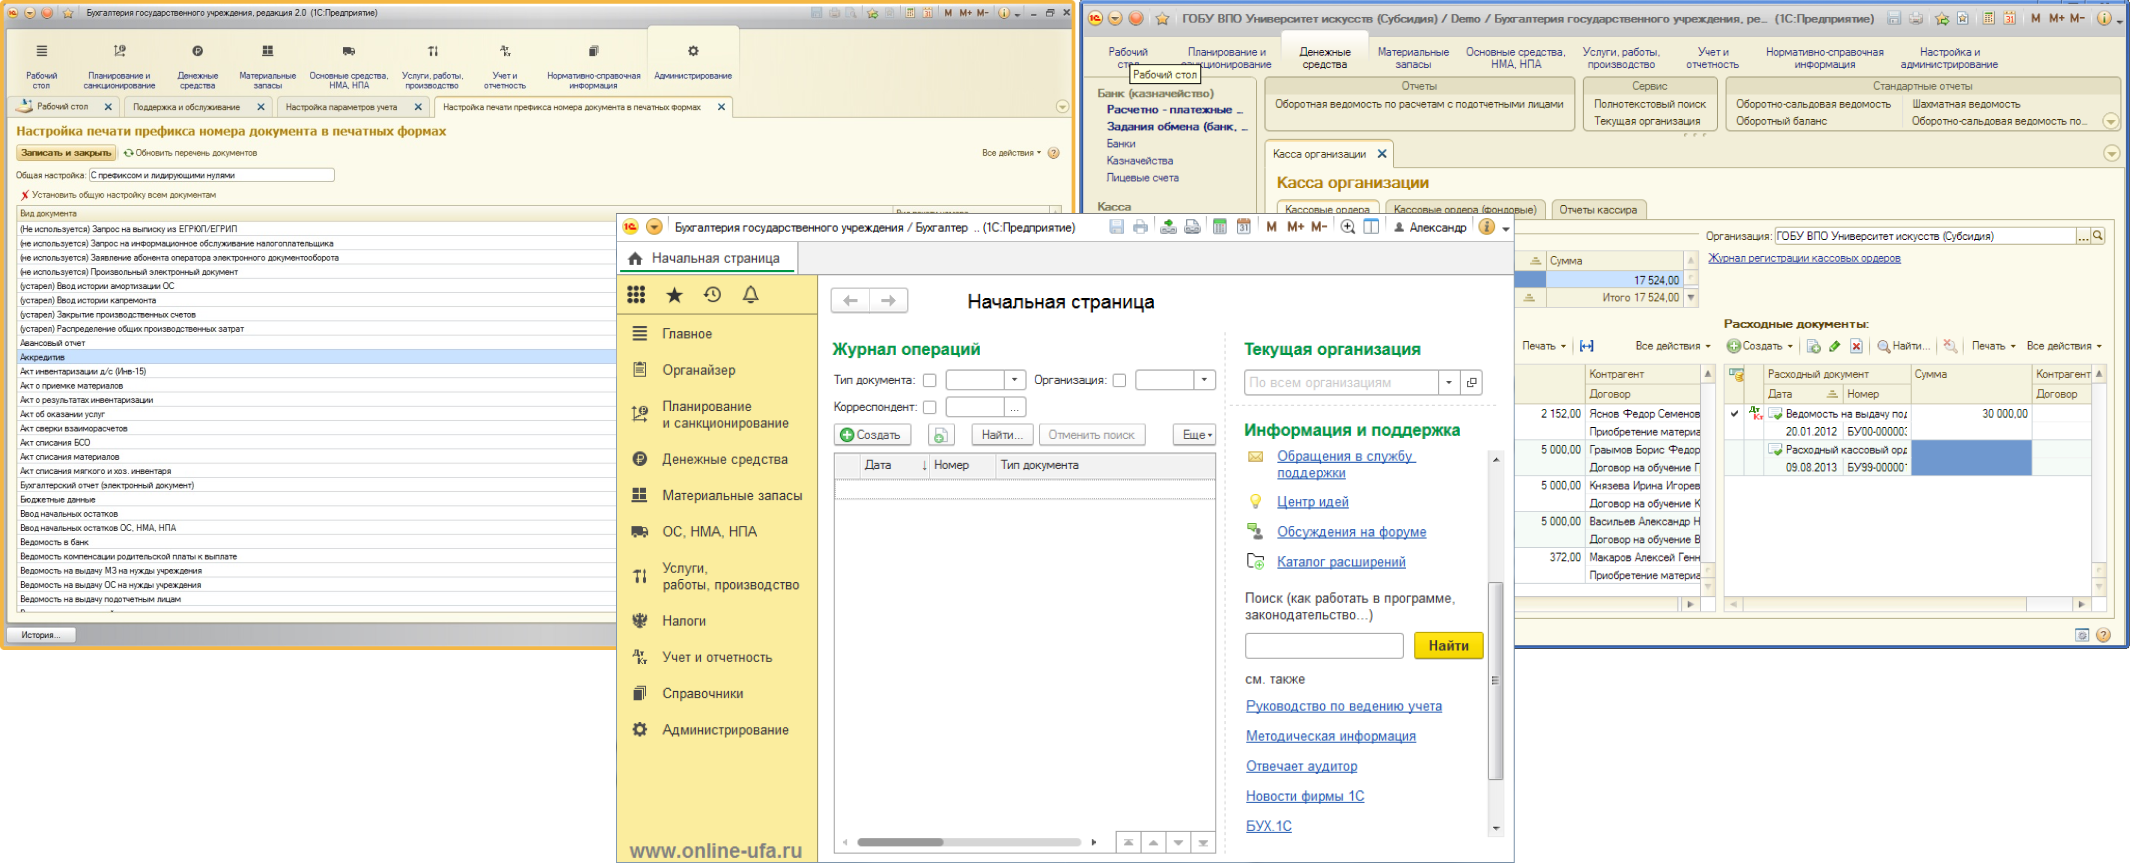Open Журнал регистрации кассовых ордеров link

[1804, 258]
